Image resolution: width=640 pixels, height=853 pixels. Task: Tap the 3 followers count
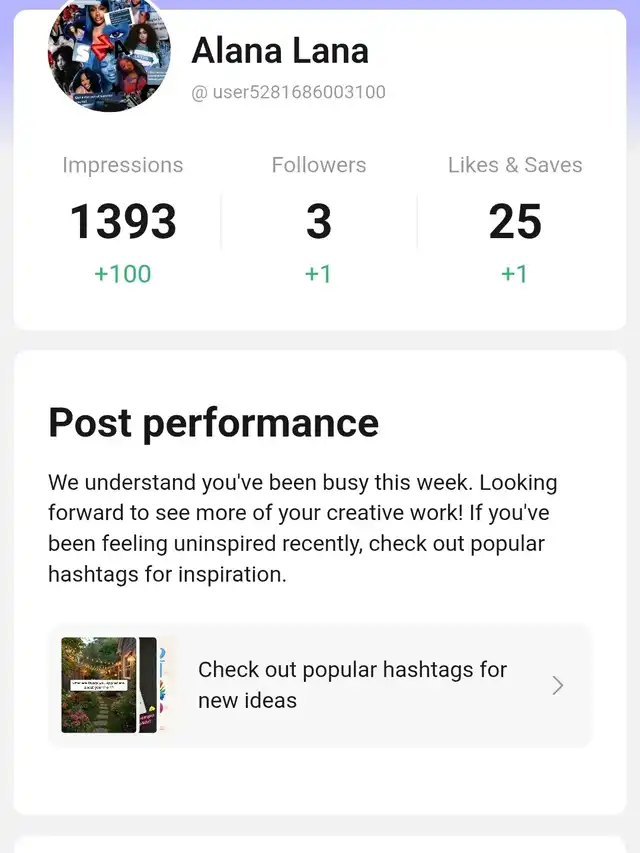pyautogui.click(x=319, y=222)
